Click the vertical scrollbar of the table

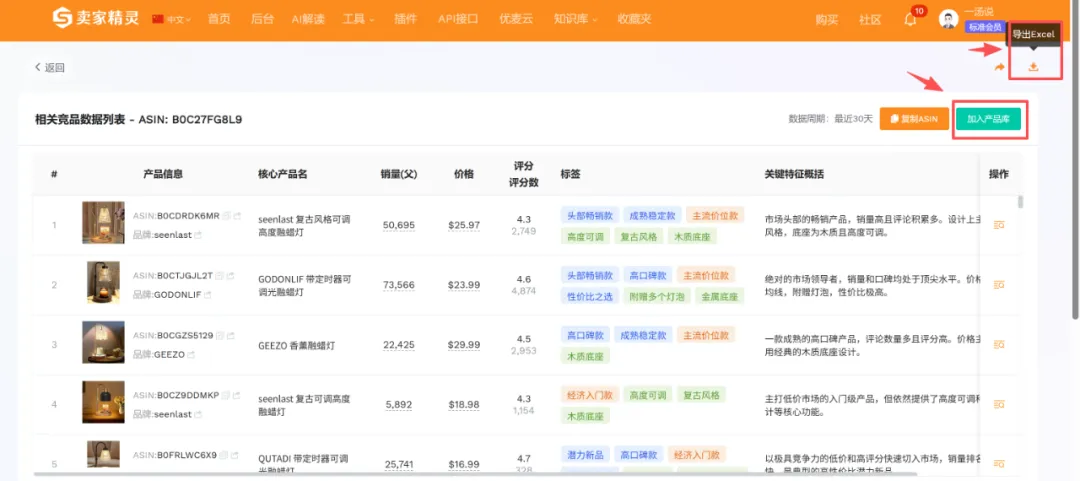click(x=1021, y=202)
